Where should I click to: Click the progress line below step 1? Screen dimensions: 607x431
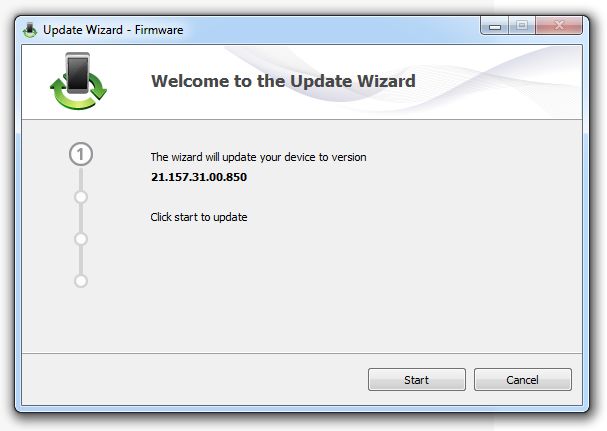[81, 178]
